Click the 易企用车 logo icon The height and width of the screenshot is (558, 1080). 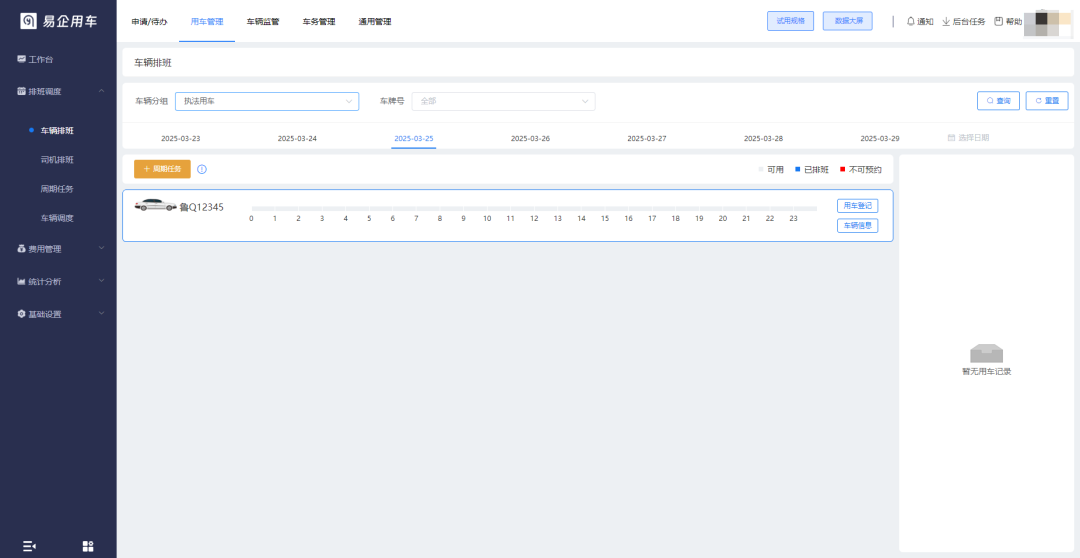click(x=28, y=21)
